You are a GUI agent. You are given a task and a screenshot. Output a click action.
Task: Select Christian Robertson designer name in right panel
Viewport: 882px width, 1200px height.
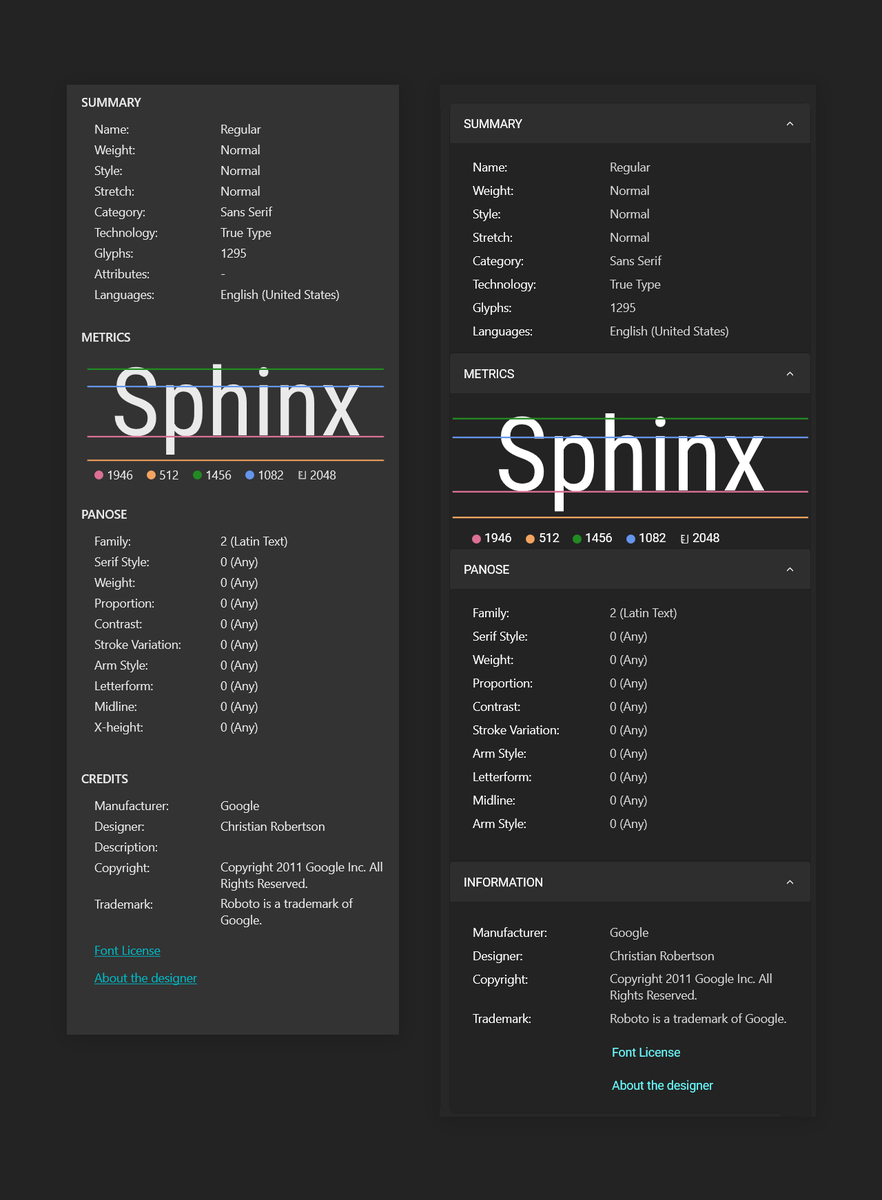[662, 956]
